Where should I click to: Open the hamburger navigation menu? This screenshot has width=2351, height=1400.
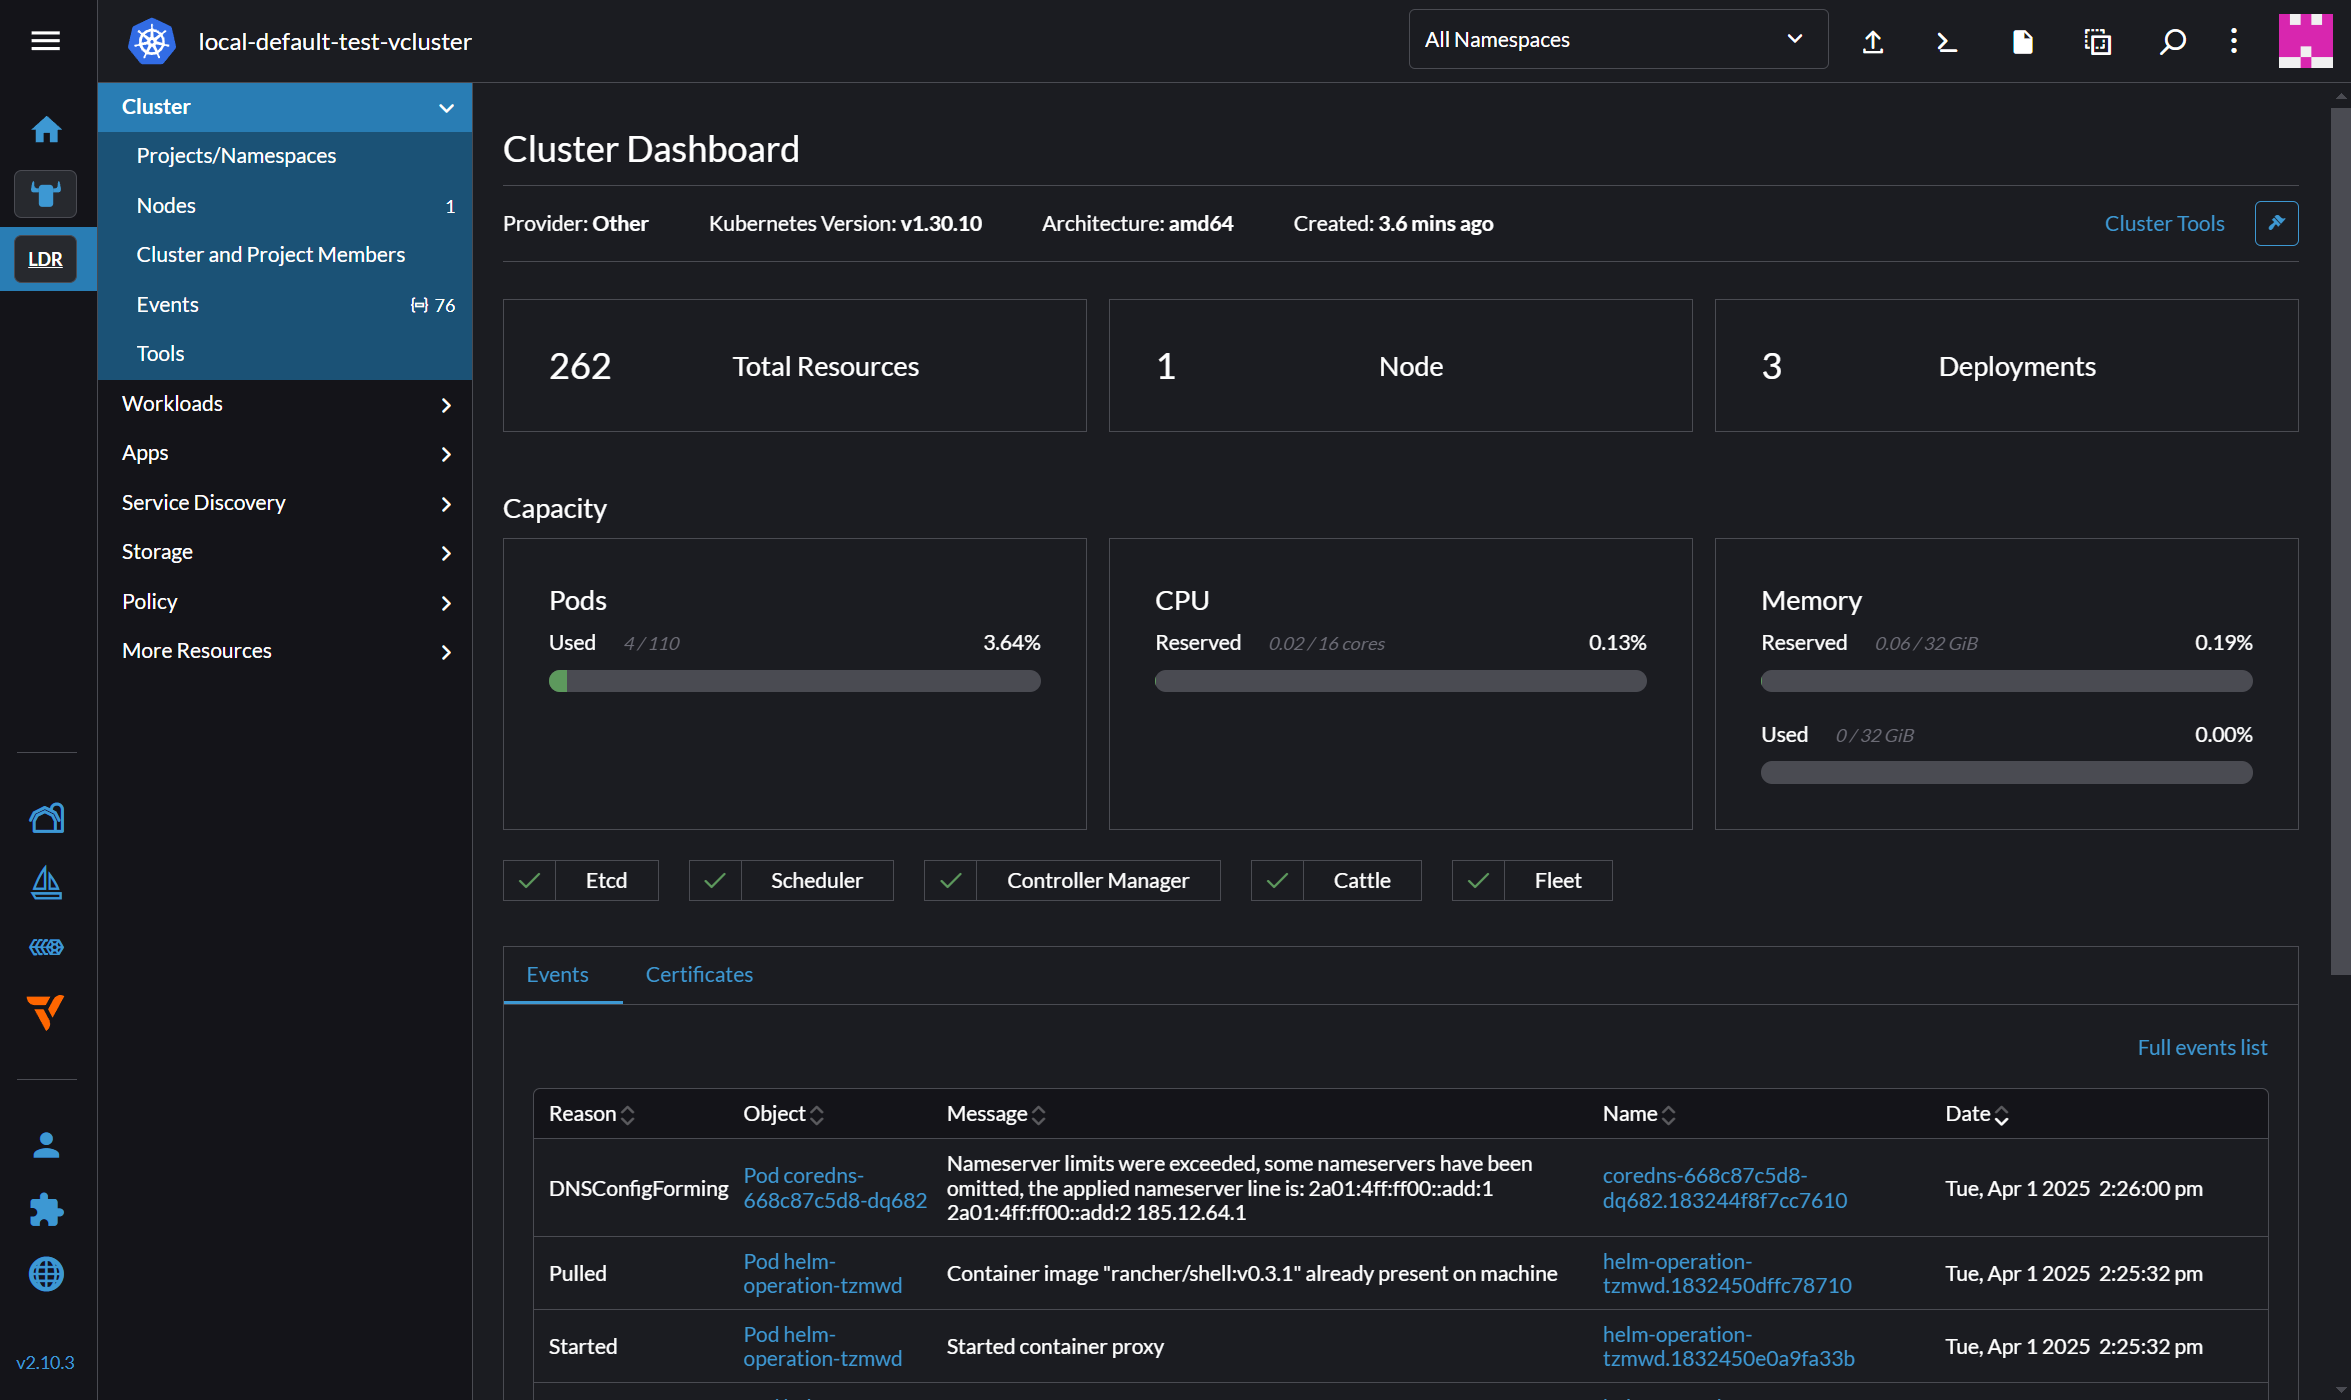pos(45,41)
